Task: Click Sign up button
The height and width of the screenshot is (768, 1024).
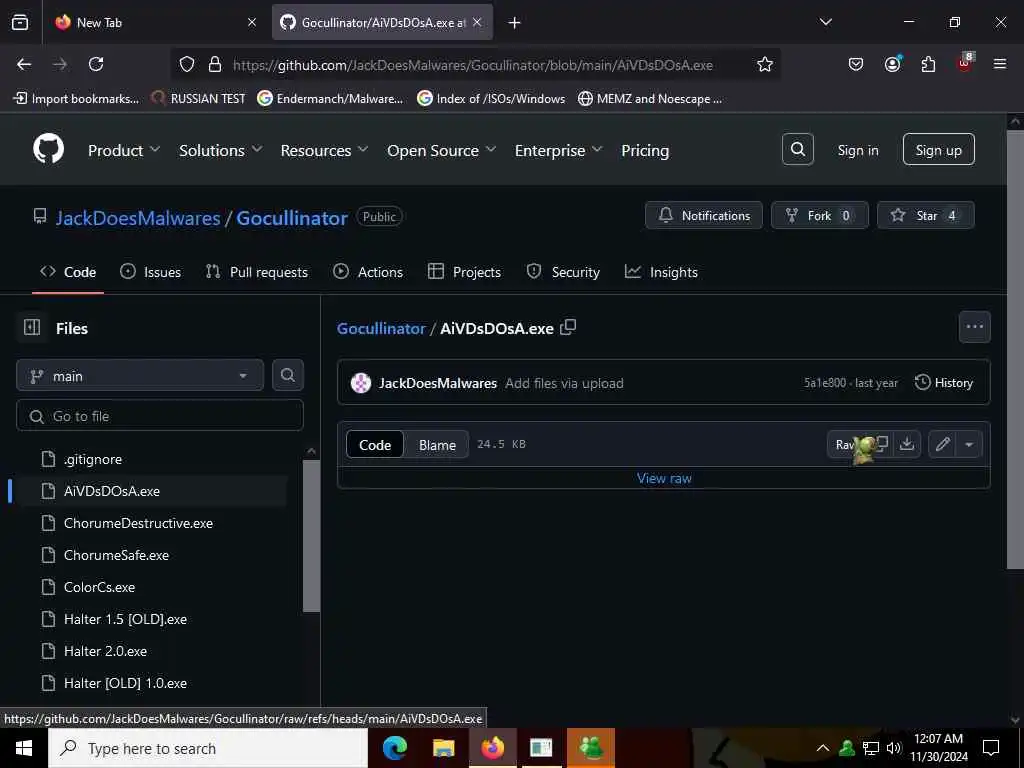Action: [938, 150]
